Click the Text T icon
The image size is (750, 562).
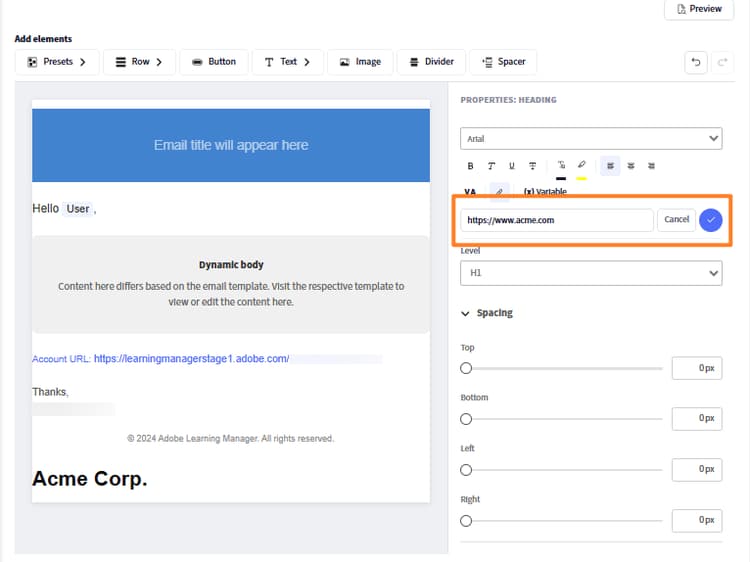[269, 62]
